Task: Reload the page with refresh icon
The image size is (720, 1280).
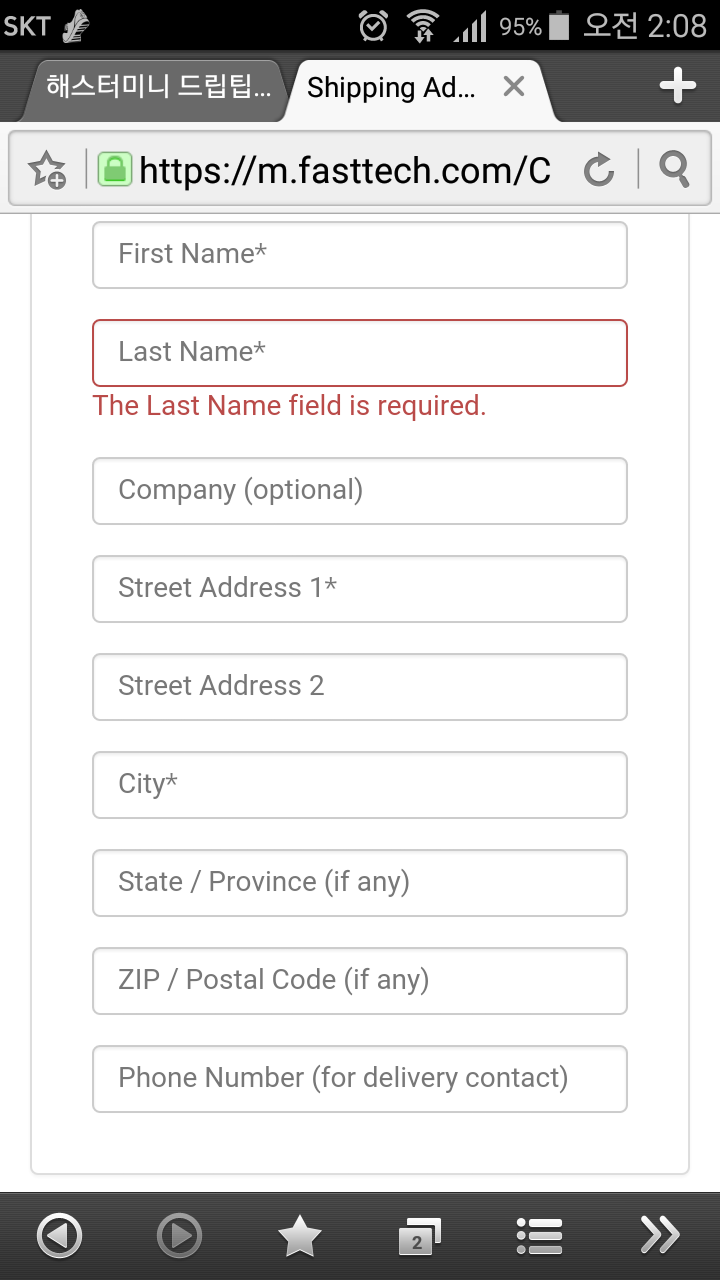Action: (x=598, y=170)
